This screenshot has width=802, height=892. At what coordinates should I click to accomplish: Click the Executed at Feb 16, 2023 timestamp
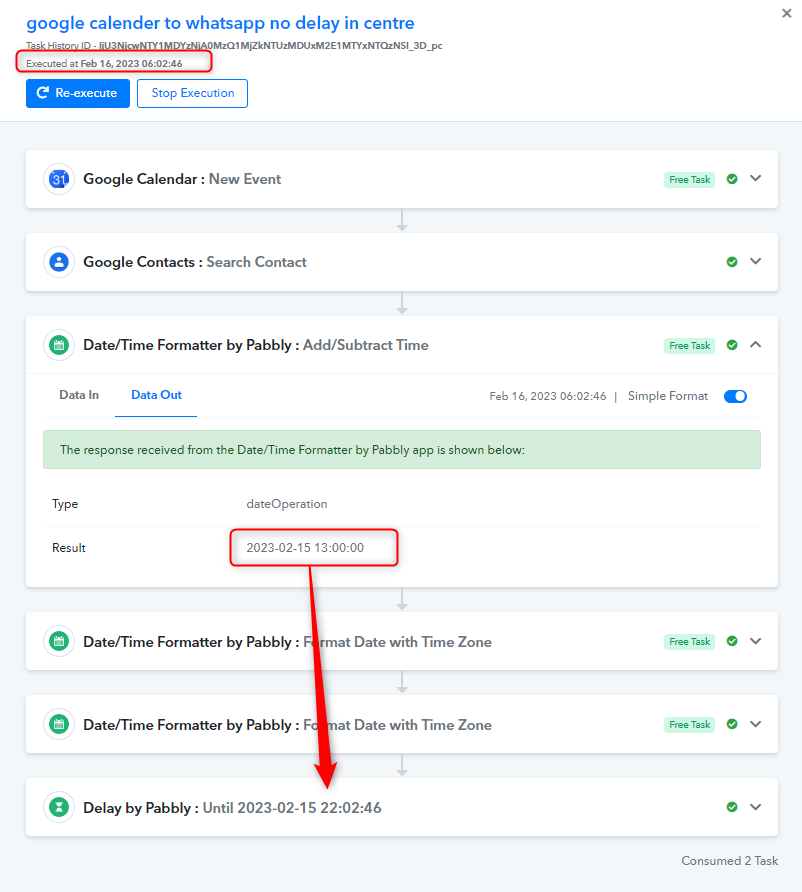[x=104, y=64]
